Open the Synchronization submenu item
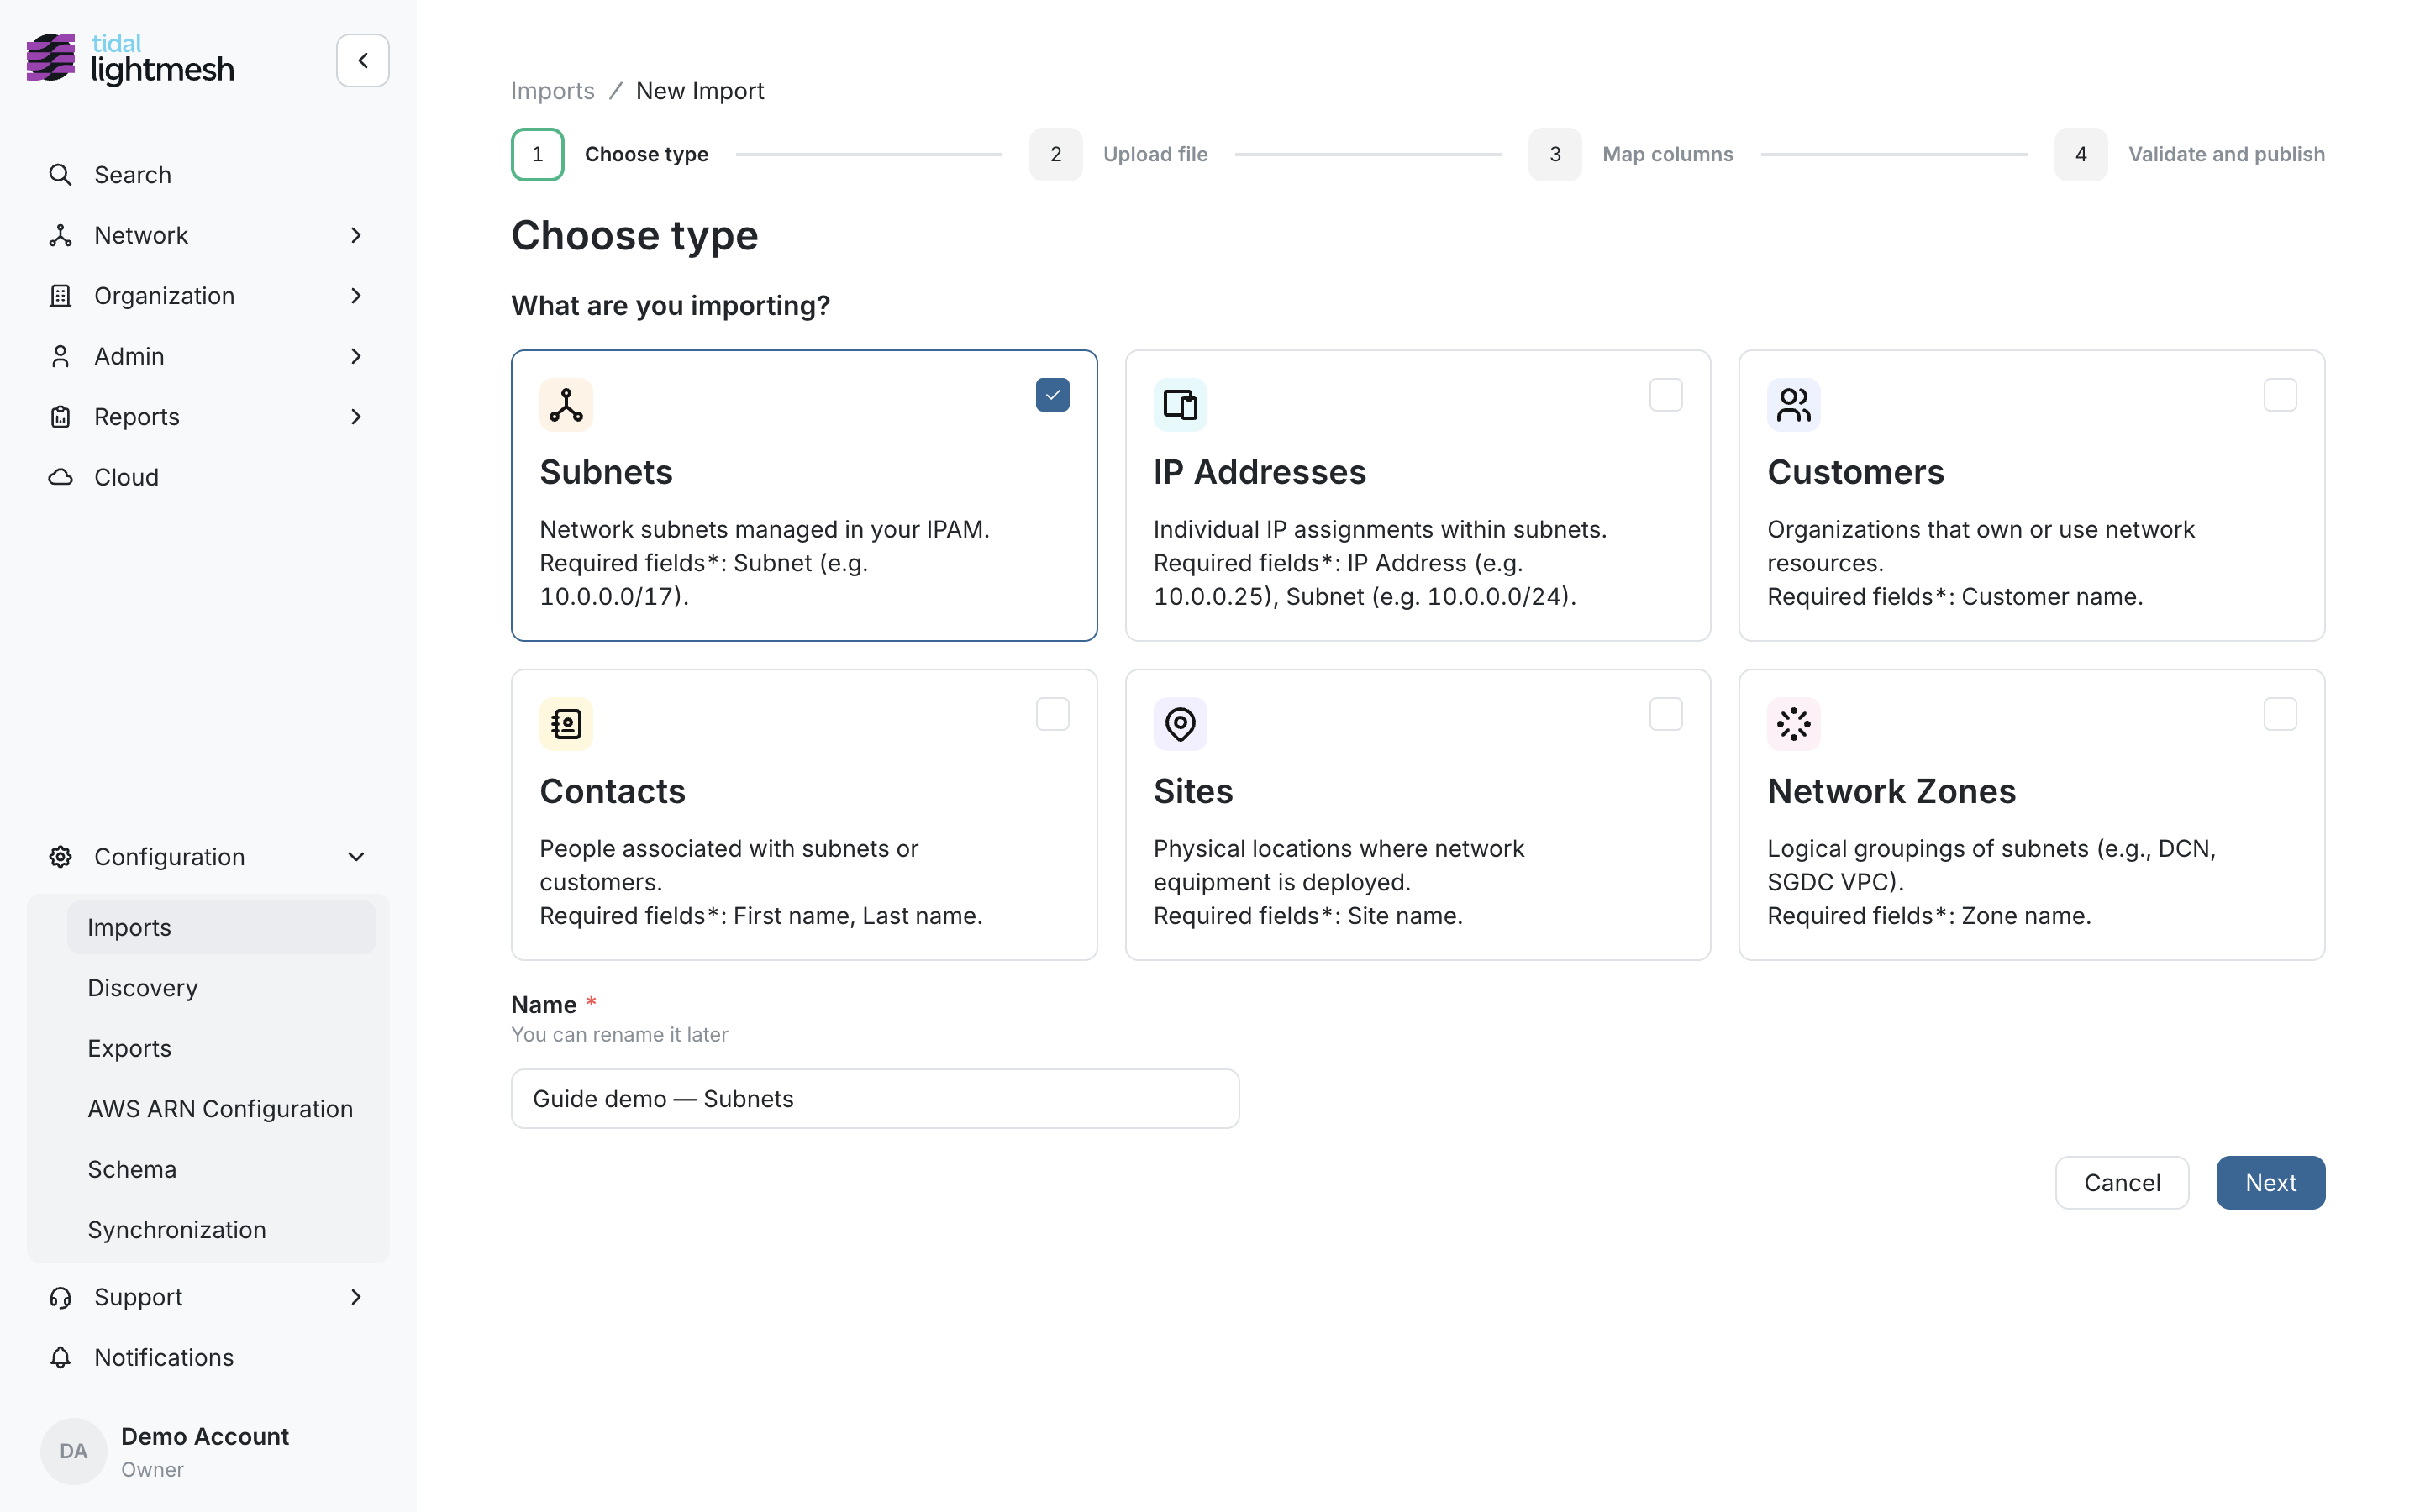The image size is (2420, 1512). tap(222, 1230)
